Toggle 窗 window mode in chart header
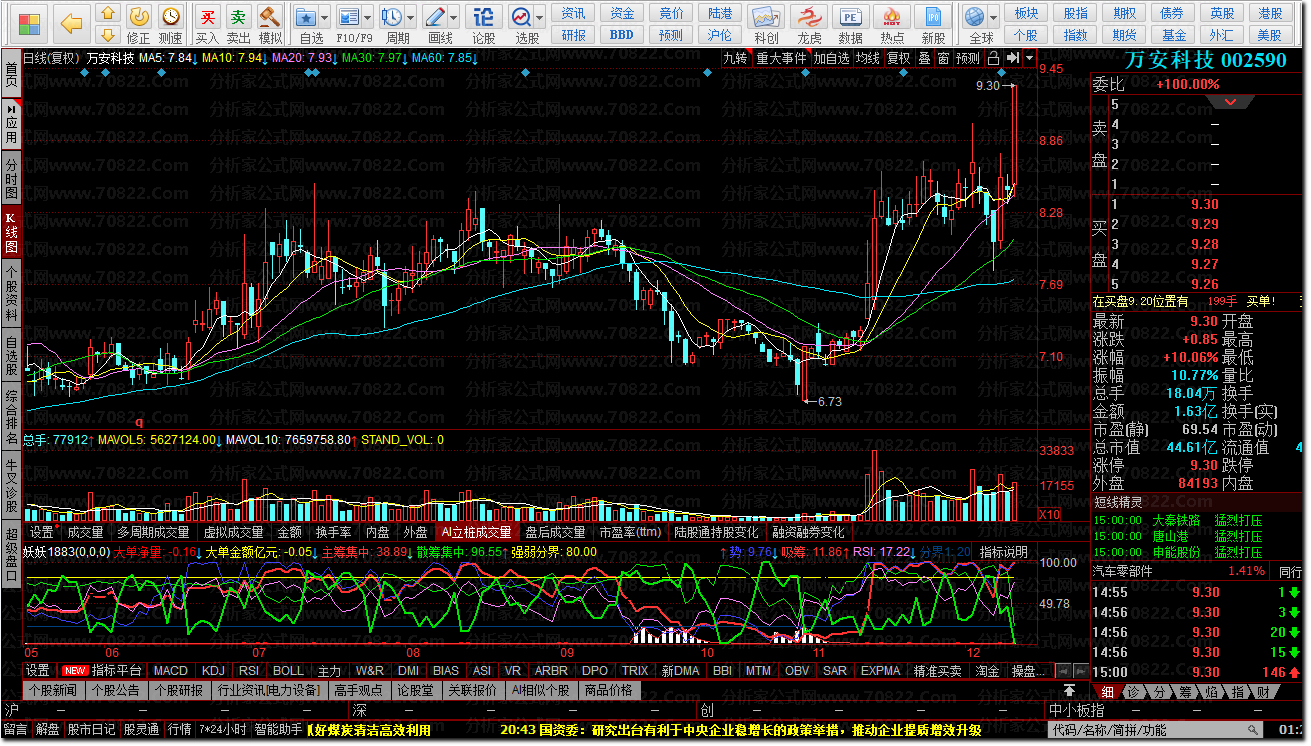This screenshot has height=746, width=1311. [943, 58]
